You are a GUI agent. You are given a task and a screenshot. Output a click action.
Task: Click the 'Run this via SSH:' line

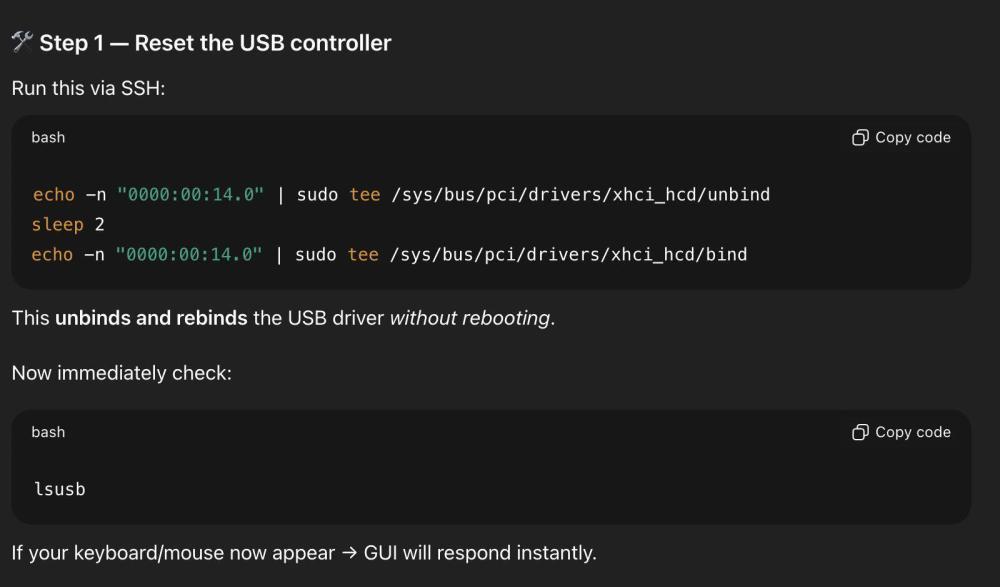click(88, 89)
